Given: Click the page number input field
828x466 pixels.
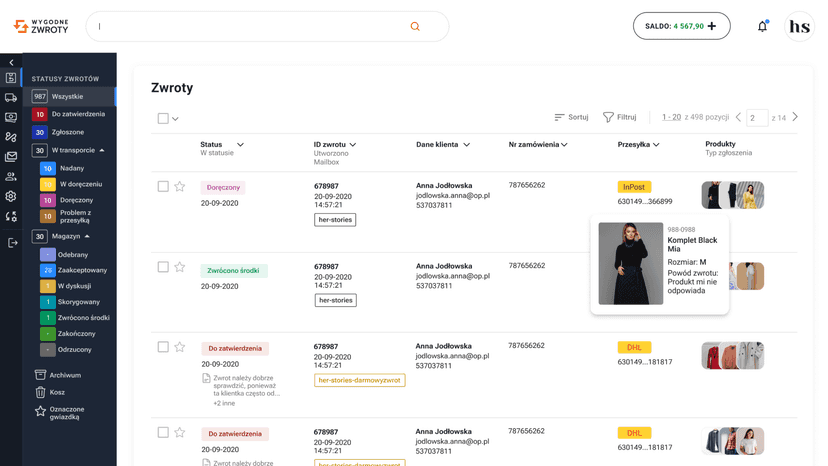Looking at the screenshot, I should (756, 118).
